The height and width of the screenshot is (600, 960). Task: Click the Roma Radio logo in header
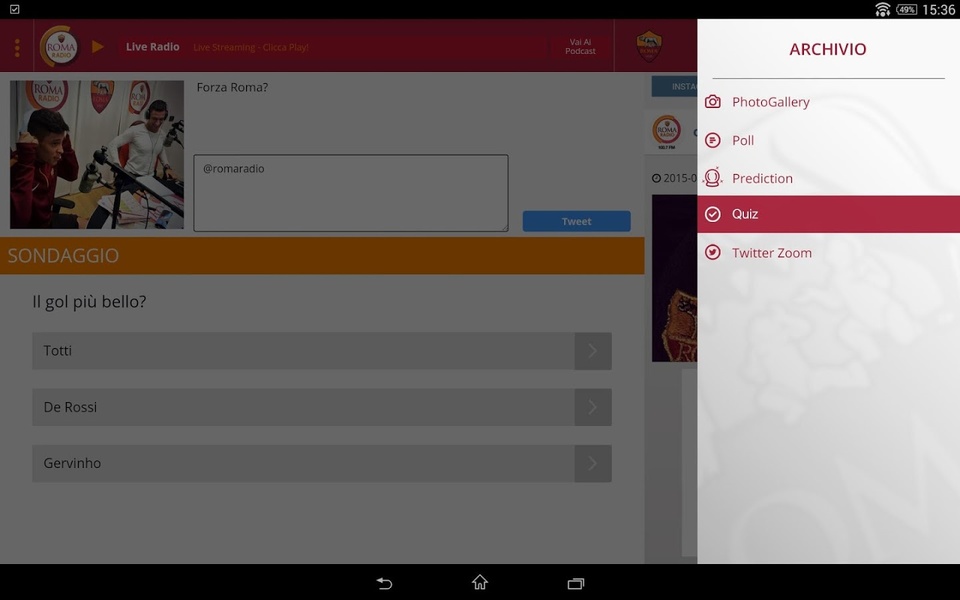tap(60, 46)
